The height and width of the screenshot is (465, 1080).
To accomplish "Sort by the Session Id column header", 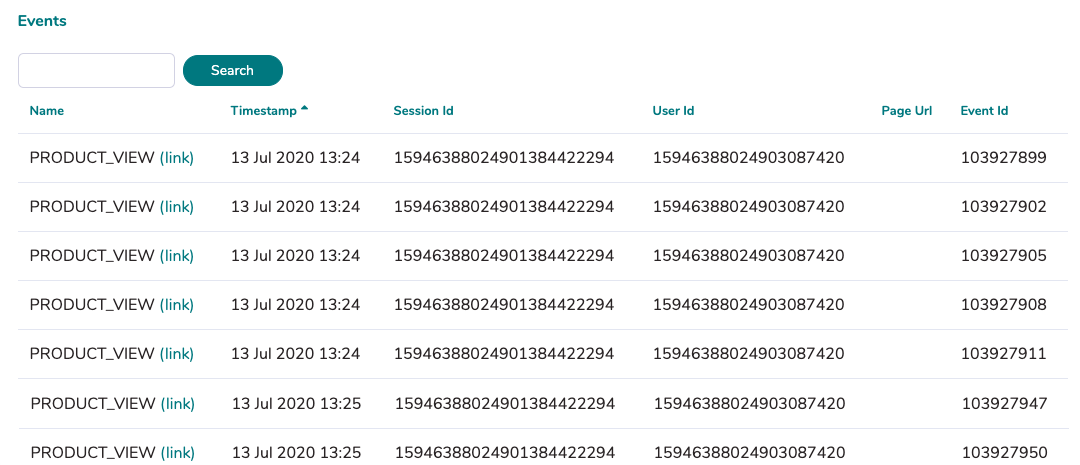I will point(423,111).
